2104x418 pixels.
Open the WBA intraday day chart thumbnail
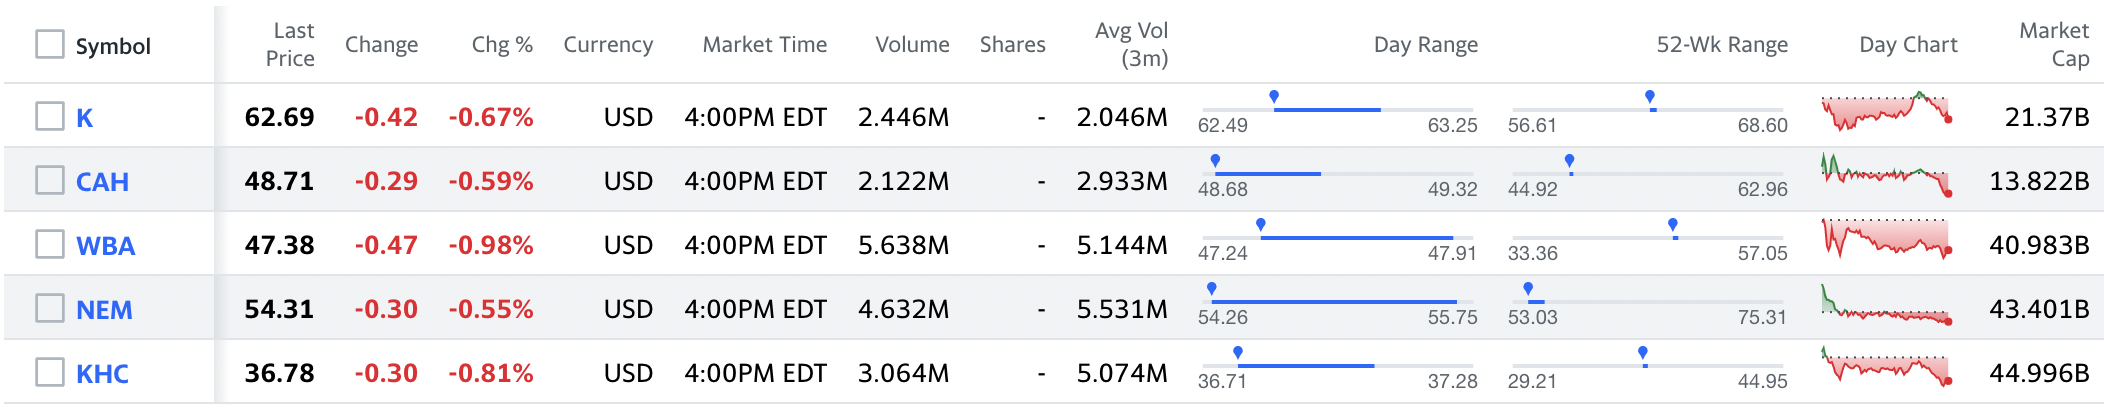(x=1886, y=240)
